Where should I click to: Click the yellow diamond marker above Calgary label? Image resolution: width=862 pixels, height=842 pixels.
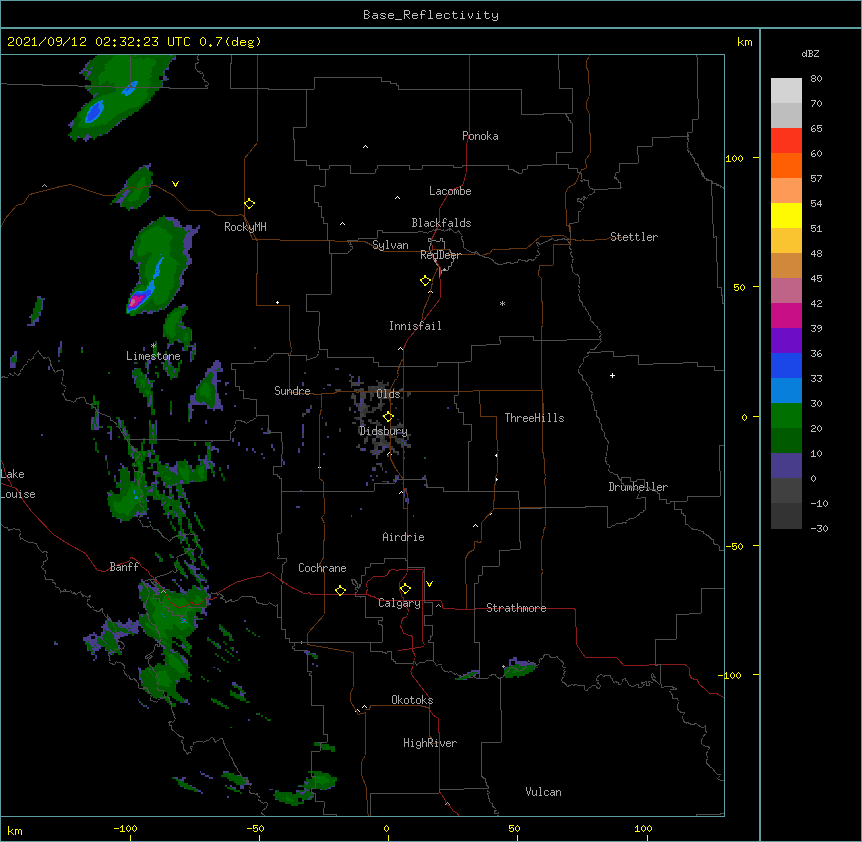pos(405,589)
